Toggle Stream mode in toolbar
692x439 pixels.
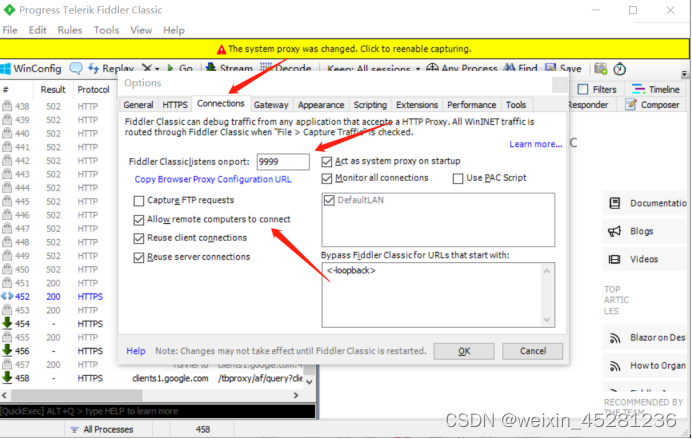pyautogui.click(x=229, y=68)
